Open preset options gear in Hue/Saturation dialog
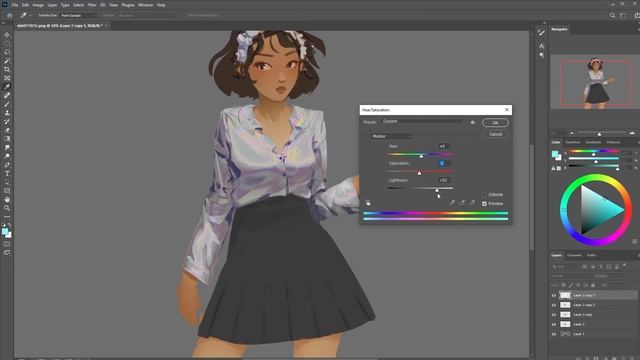Viewport: 640px width, 360px height. [473, 122]
